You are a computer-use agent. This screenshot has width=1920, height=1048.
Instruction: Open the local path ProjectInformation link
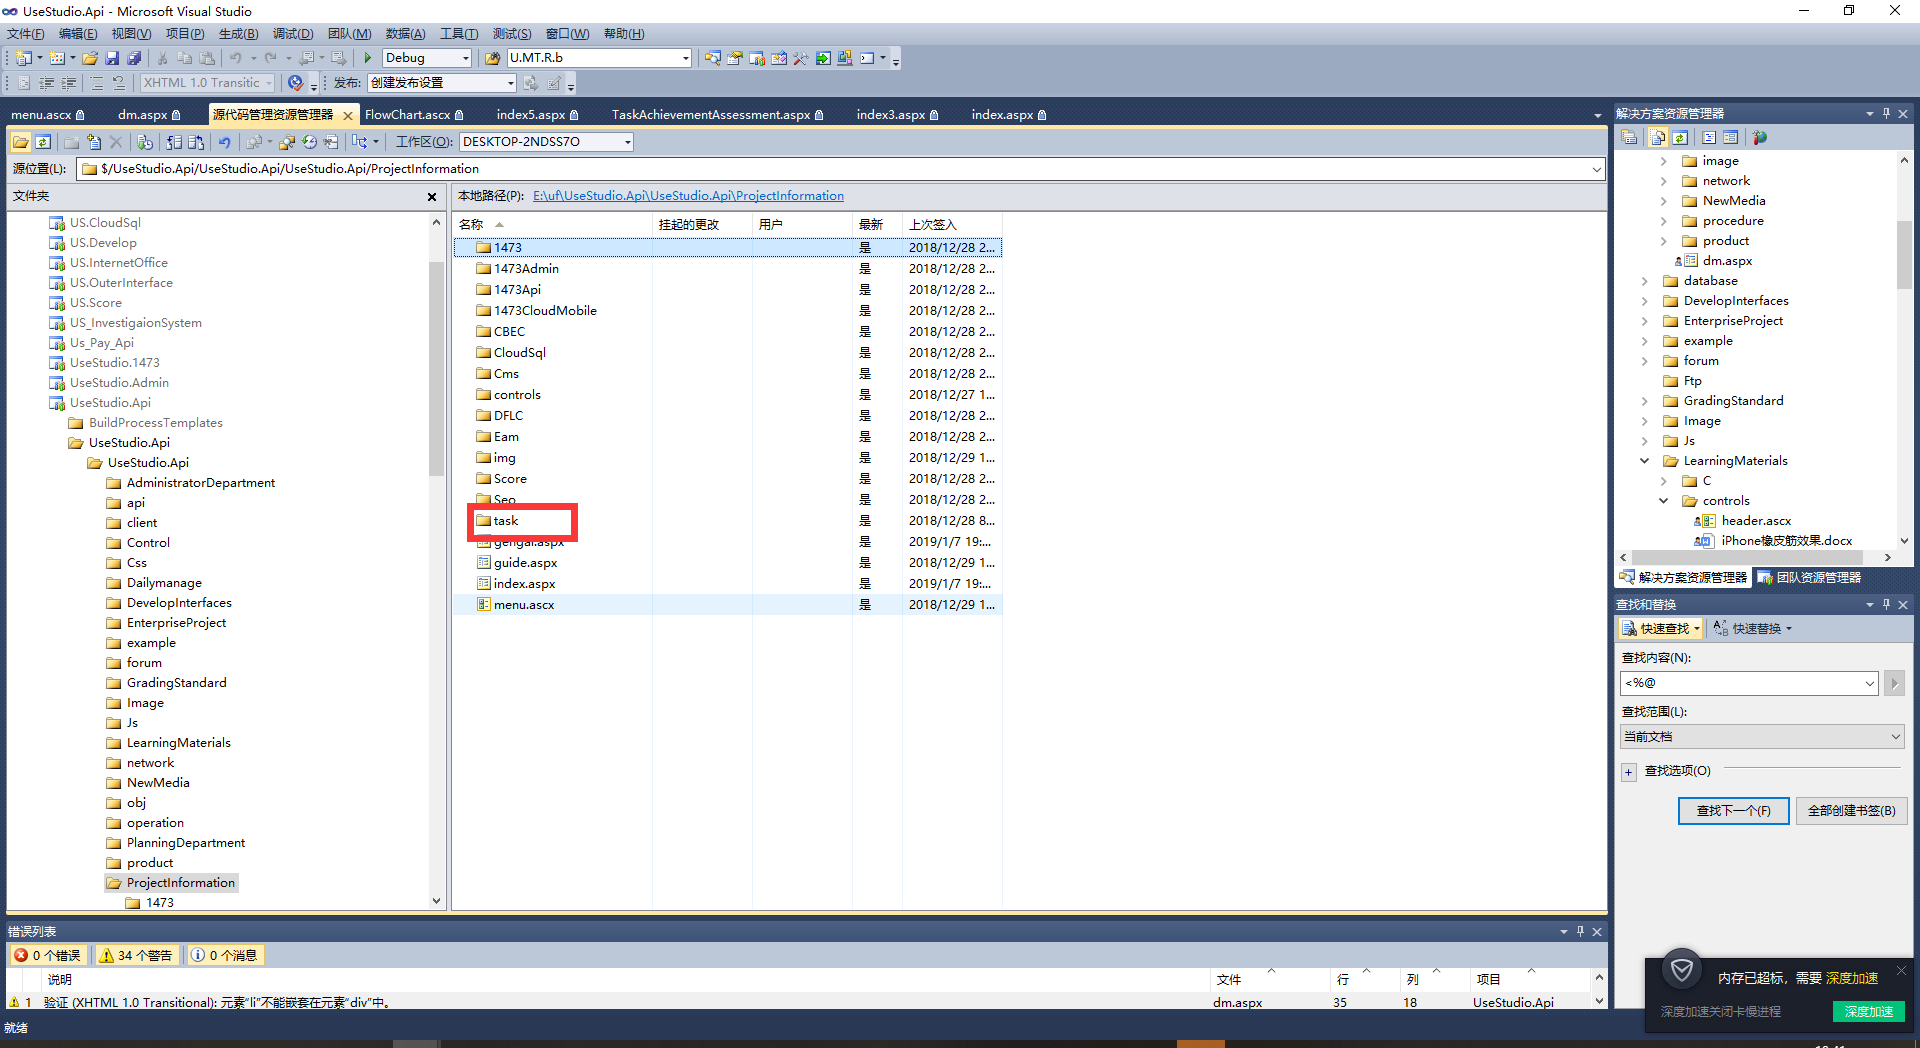coord(688,196)
